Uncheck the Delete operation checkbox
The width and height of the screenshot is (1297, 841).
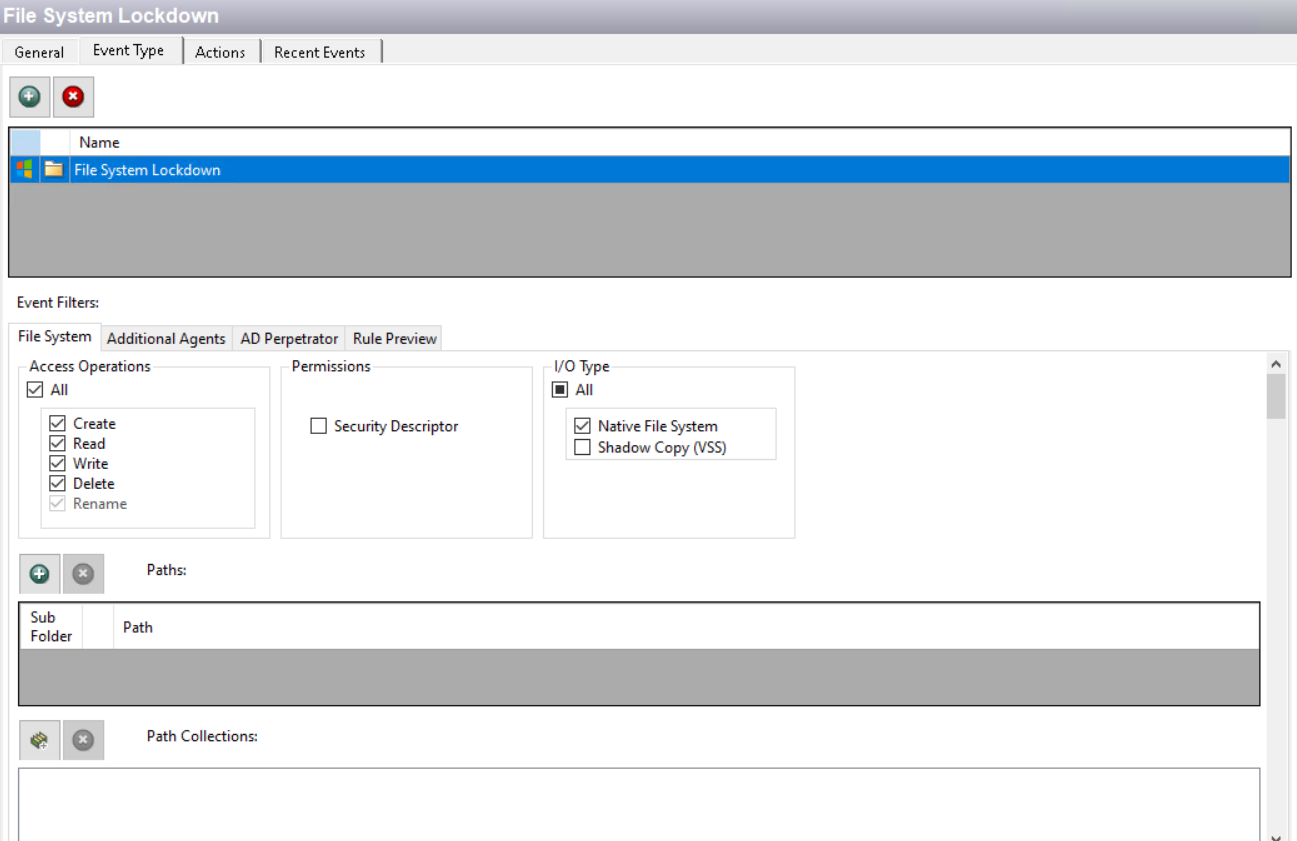tap(57, 484)
